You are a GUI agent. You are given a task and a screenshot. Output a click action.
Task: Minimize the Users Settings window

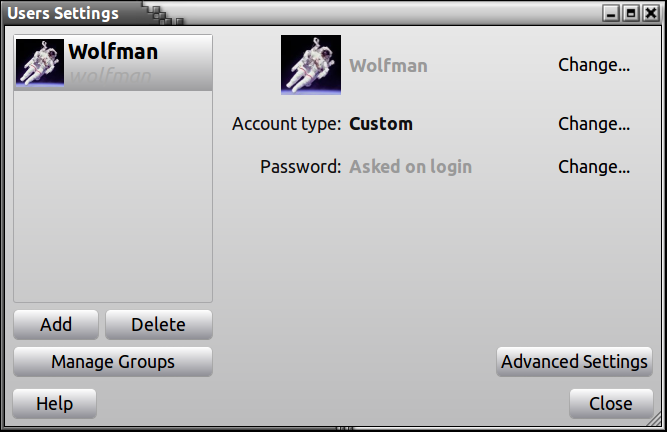point(611,14)
